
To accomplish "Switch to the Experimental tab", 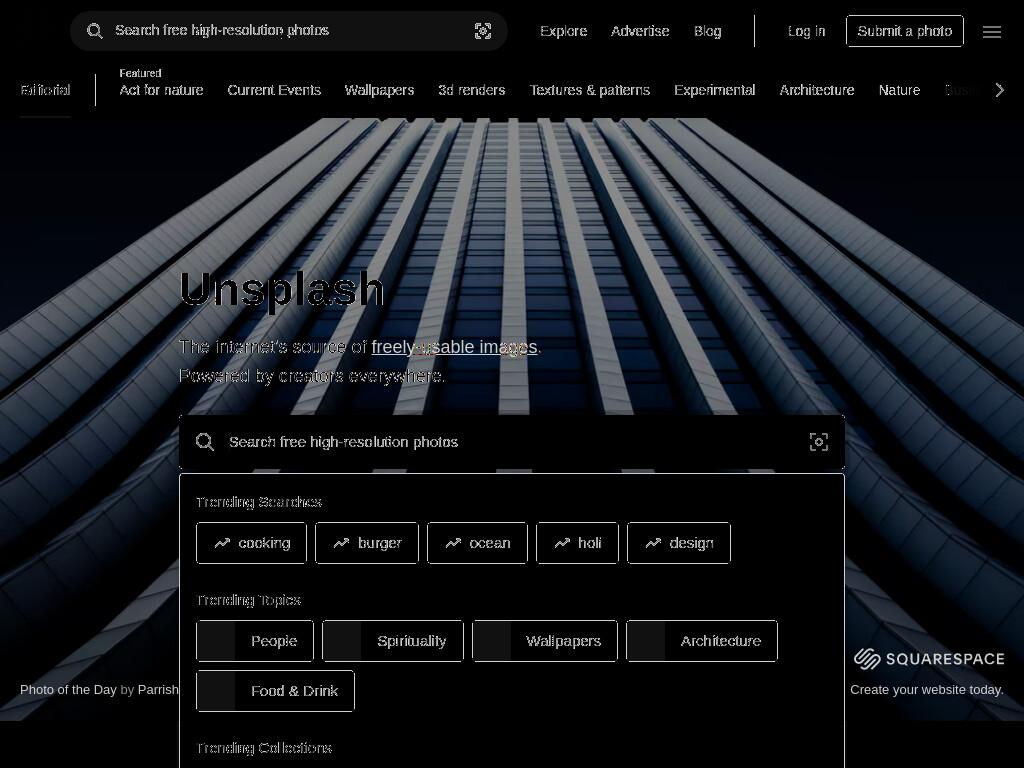I will pyautogui.click(x=714, y=90).
